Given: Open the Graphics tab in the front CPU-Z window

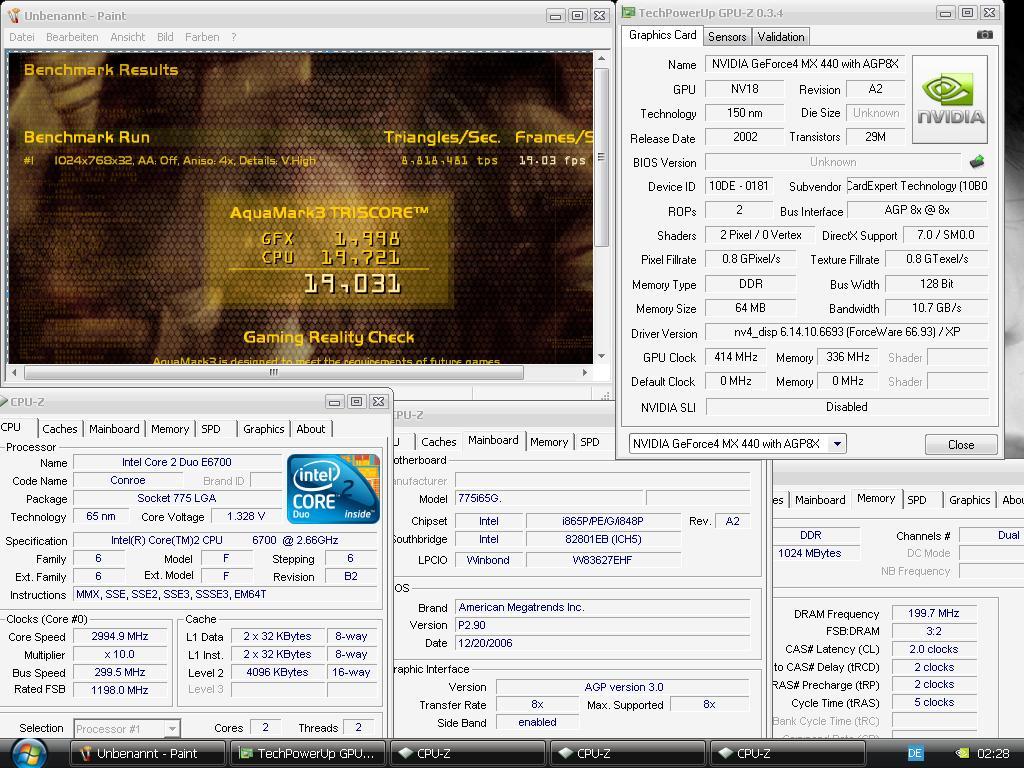Looking at the screenshot, I should (264, 429).
